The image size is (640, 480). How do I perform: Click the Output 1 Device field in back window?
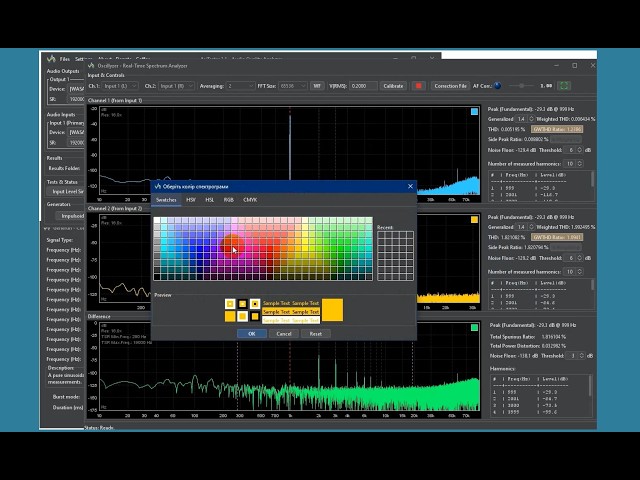click(x=76, y=89)
